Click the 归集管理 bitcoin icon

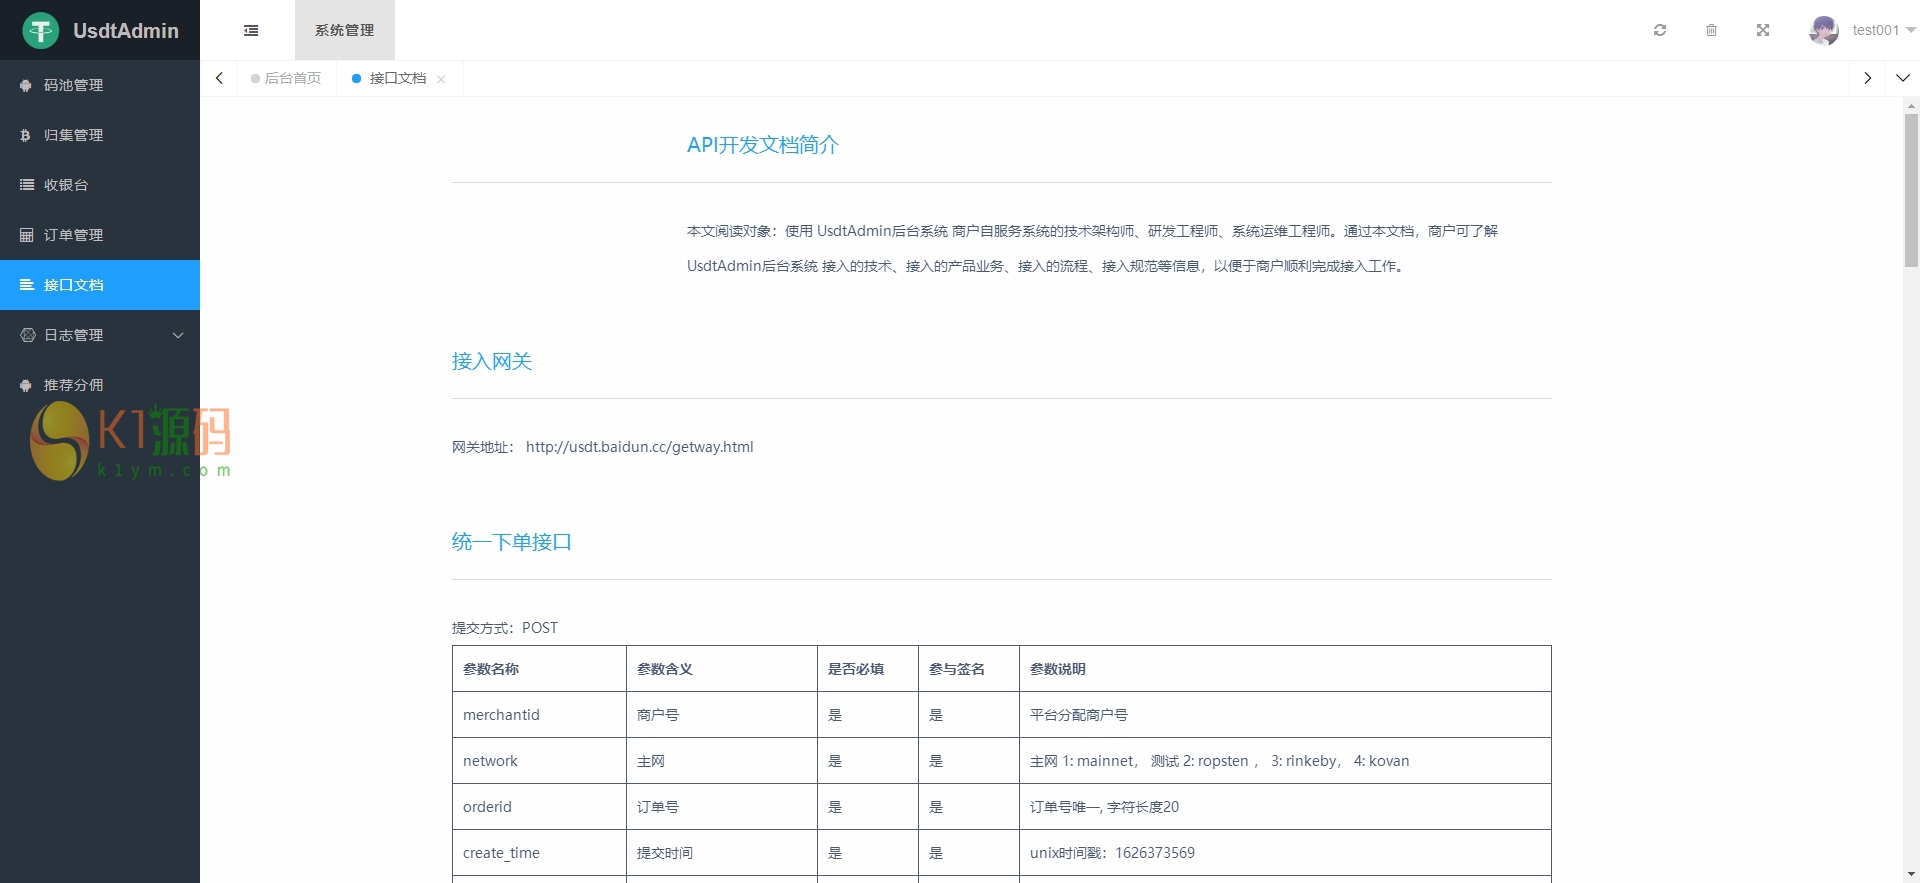click(x=26, y=135)
